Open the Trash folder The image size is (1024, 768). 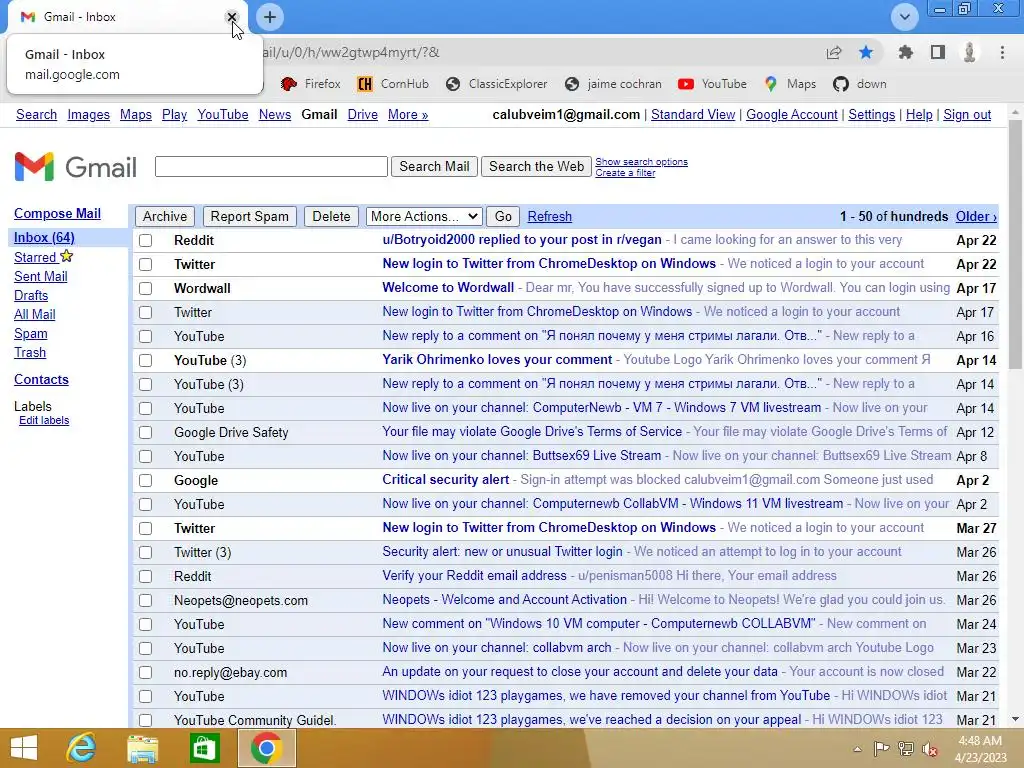point(30,353)
